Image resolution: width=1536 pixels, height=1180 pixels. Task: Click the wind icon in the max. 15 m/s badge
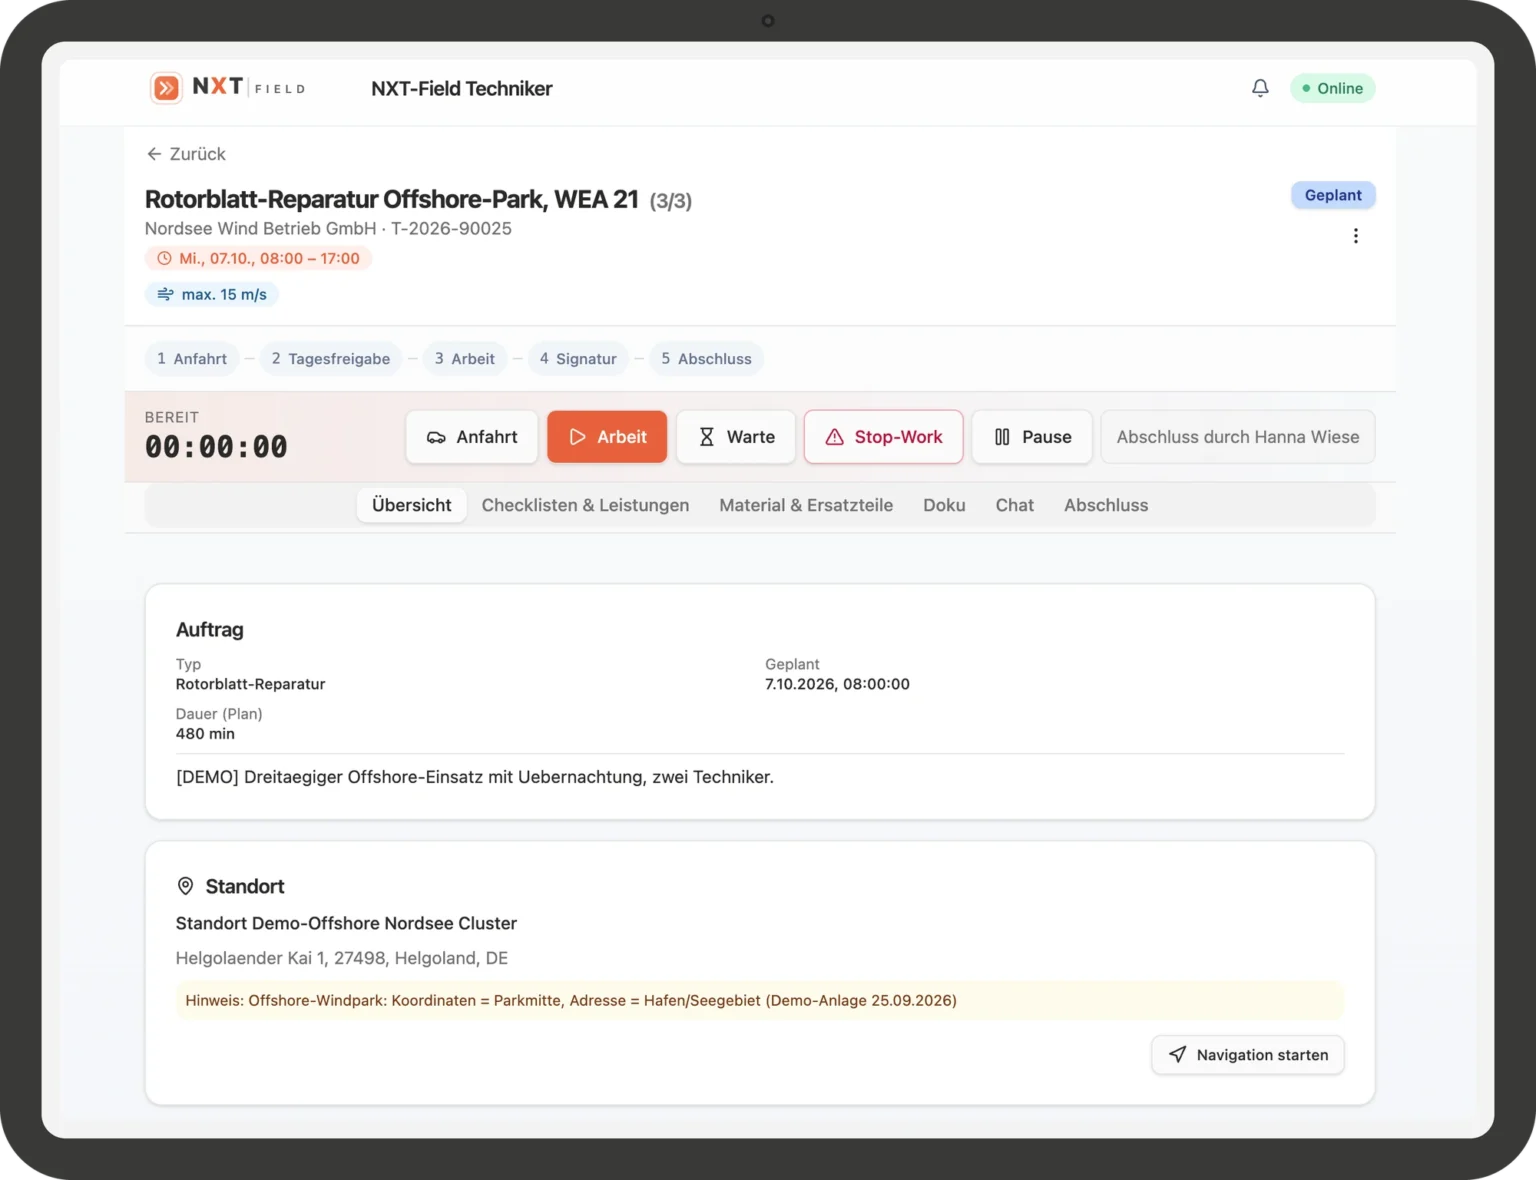pyautogui.click(x=166, y=294)
